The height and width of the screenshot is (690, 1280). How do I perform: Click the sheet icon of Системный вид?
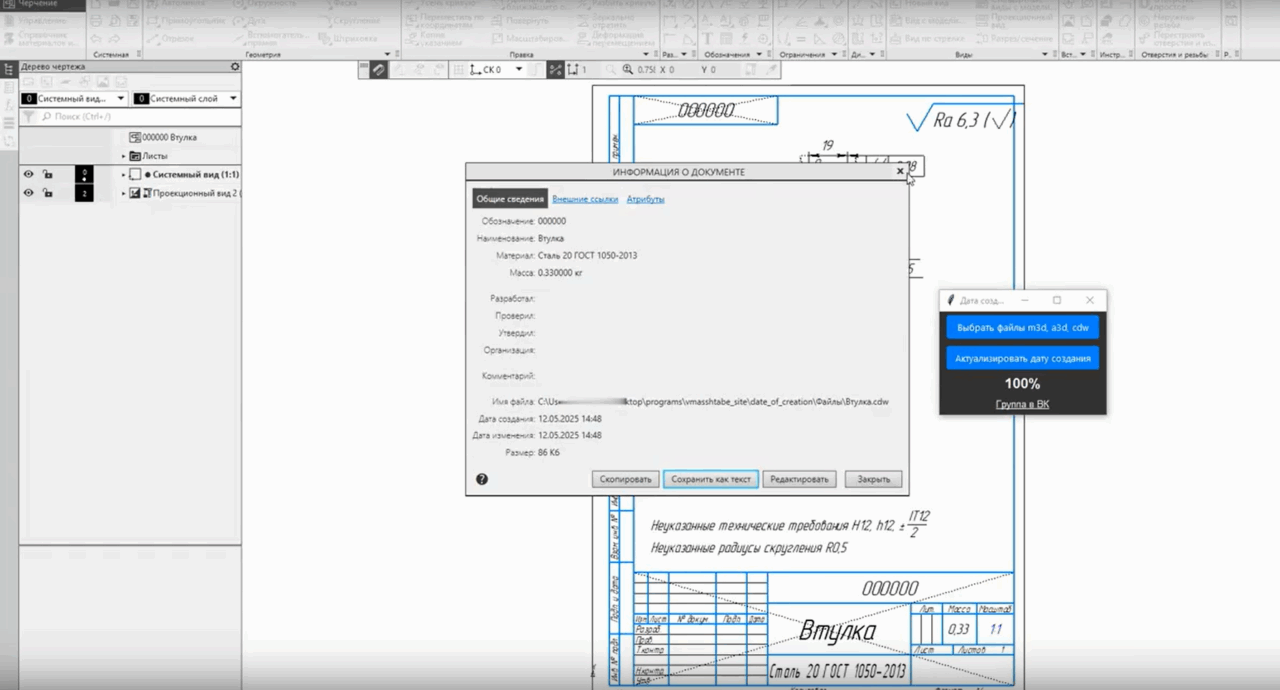[x=136, y=174]
